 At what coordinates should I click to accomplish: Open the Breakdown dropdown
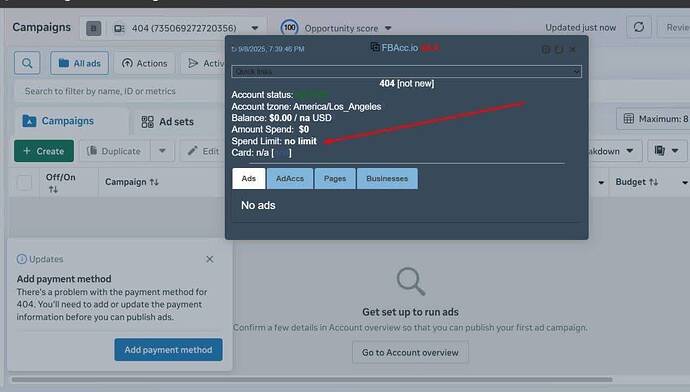pyautogui.click(x=614, y=151)
